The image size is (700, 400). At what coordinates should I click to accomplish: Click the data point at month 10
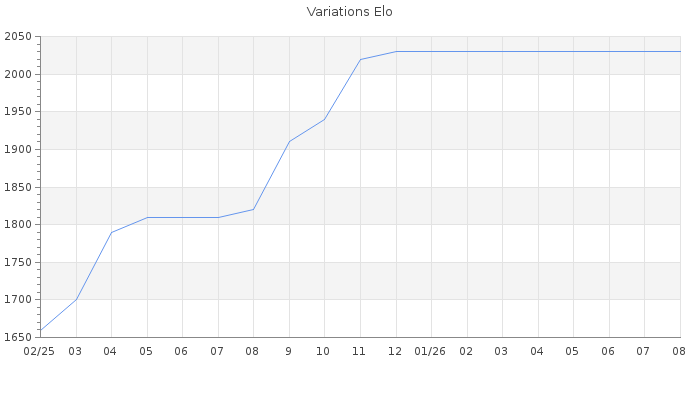325,119
